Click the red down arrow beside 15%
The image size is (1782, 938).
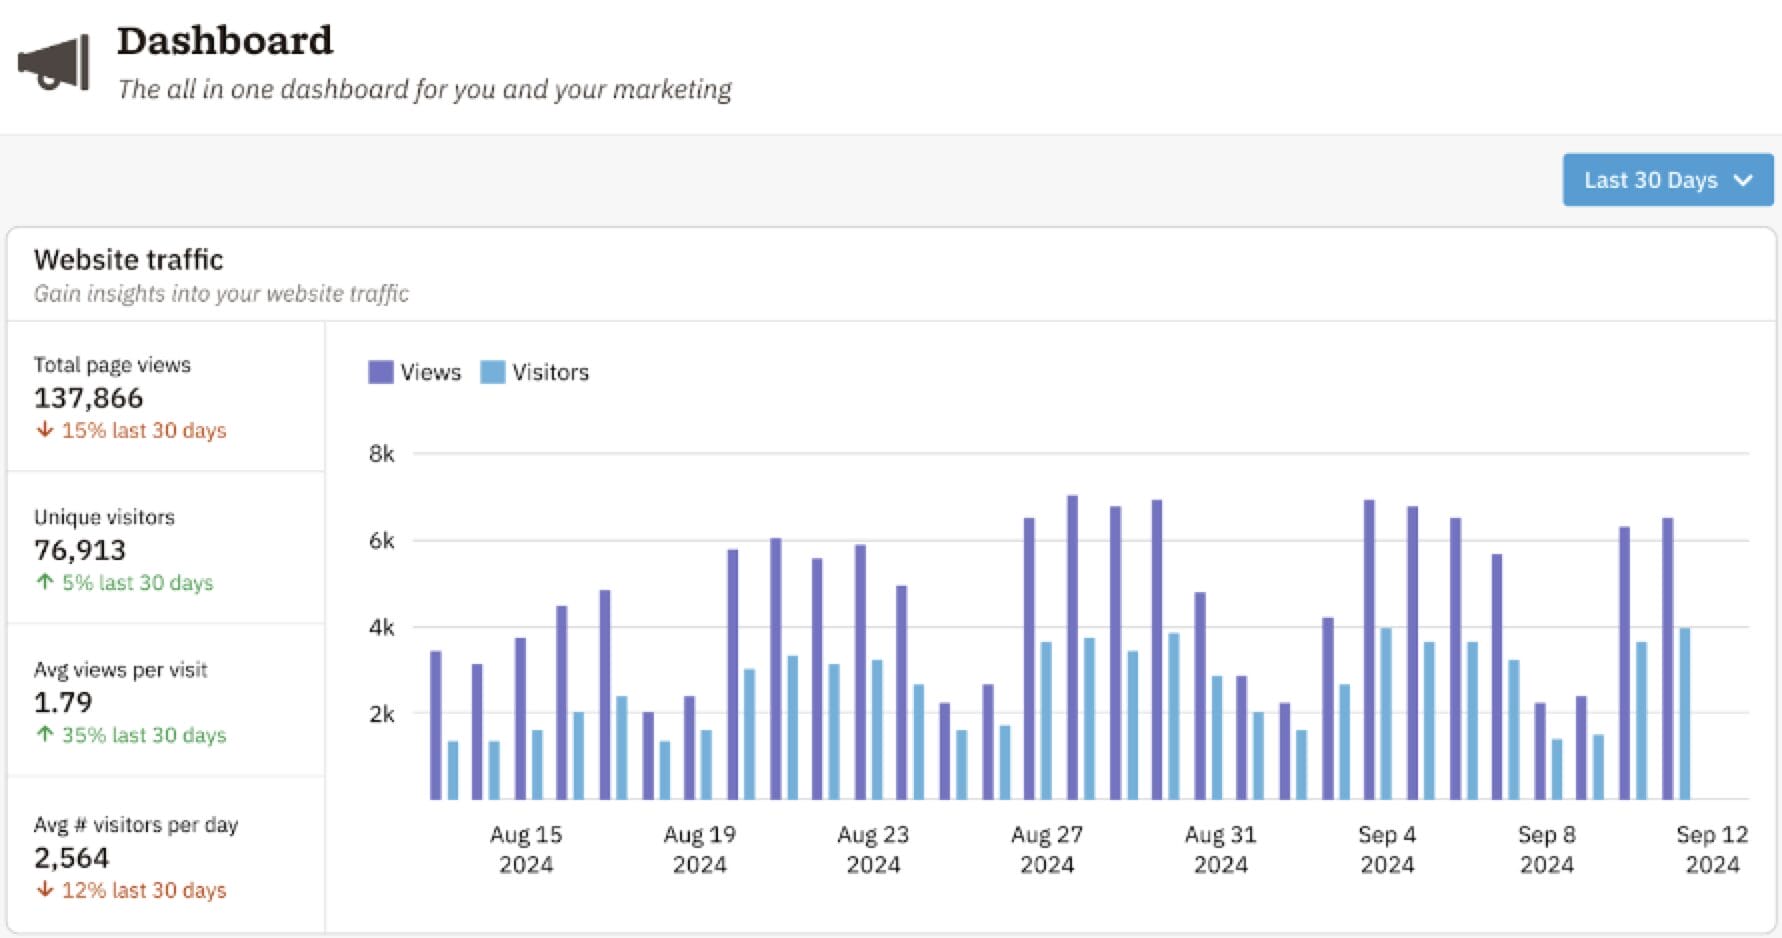click(x=45, y=430)
